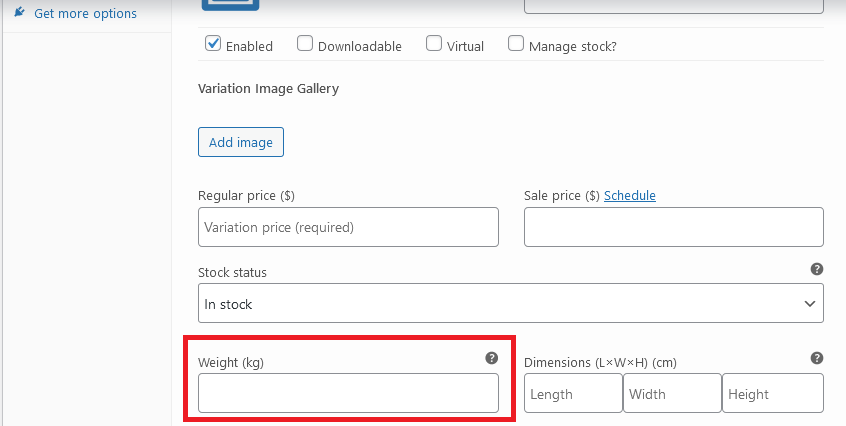Click the variation image thumbnail at top
This screenshot has height=426, width=846.
tap(230, 5)
